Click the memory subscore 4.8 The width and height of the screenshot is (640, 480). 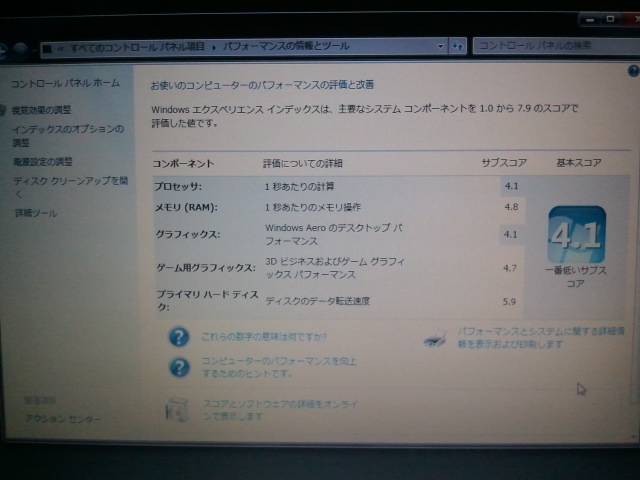click(x=511, y=207)
